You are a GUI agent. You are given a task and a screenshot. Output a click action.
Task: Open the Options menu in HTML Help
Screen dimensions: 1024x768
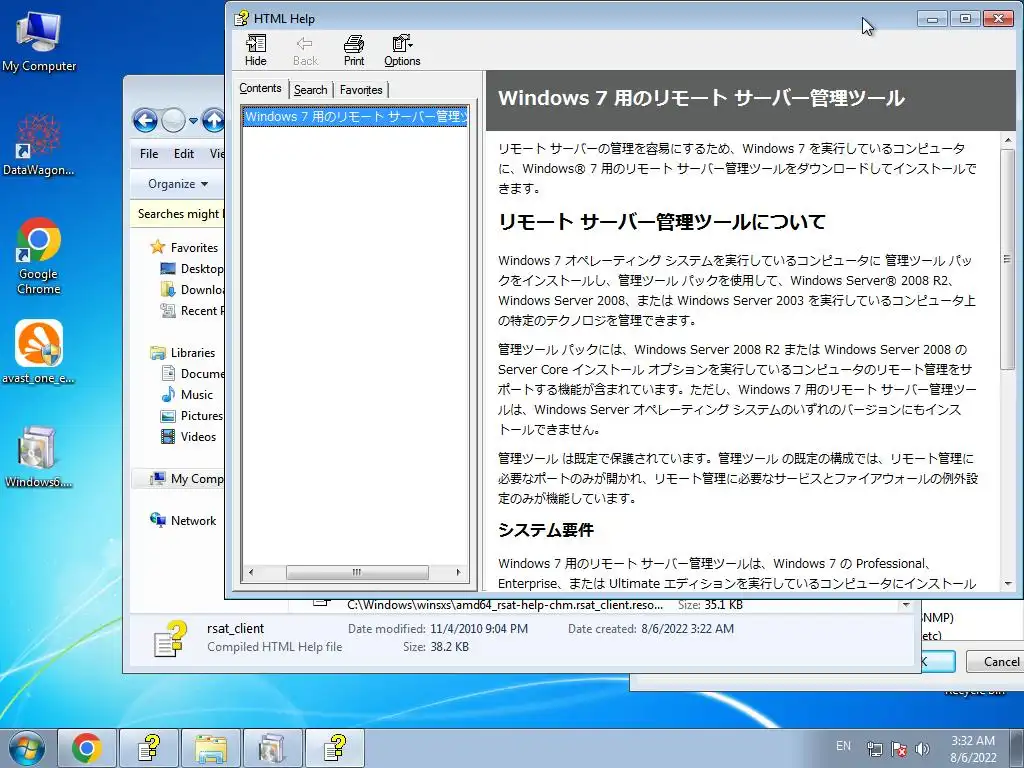[x=402, y=51]
